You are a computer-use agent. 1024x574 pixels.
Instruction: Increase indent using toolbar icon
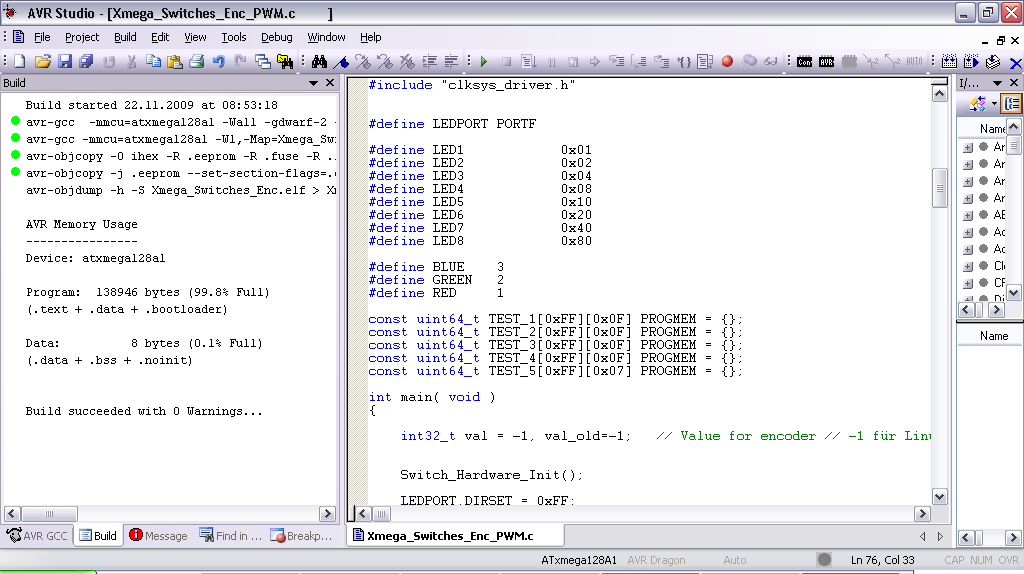429,61
